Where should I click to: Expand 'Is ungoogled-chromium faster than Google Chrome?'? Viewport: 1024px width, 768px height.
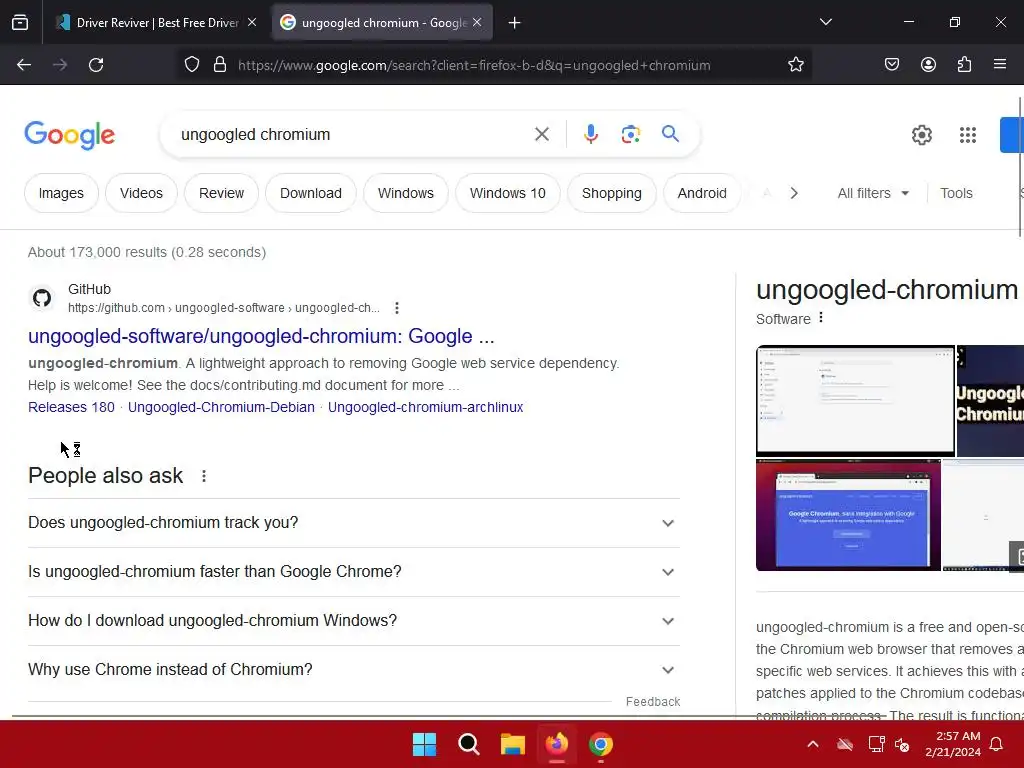pos(354,572)
